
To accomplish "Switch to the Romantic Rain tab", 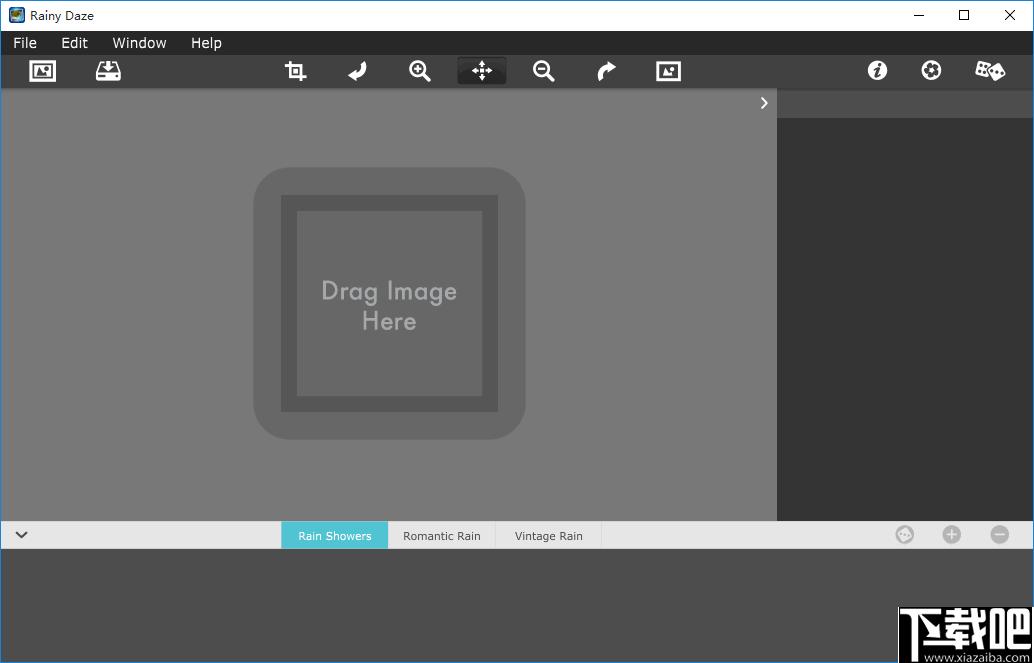I will click(442, 536).
